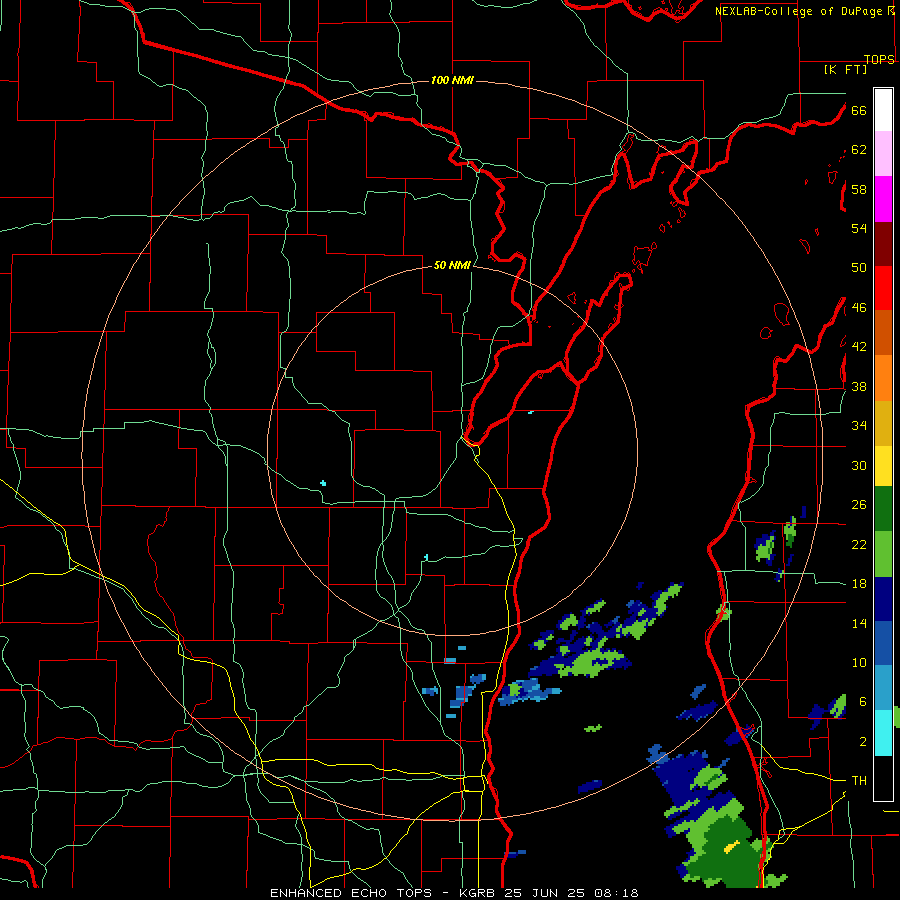Click the 10 value on the legend
Screen dimensions: 900x900
tap(859, 662)
